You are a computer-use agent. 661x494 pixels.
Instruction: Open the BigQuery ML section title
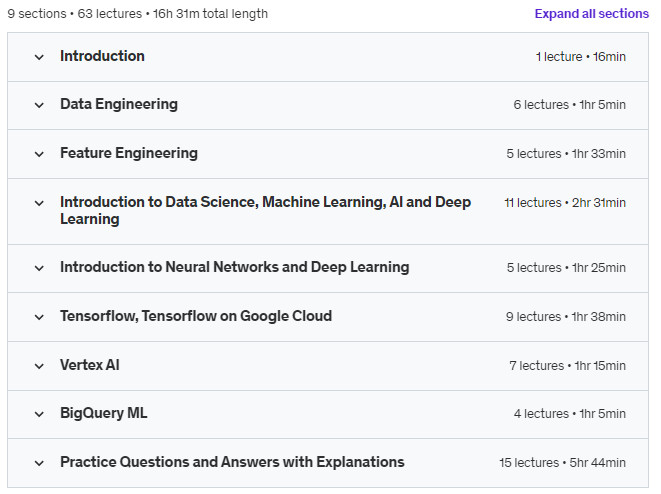tap(104, 413)
